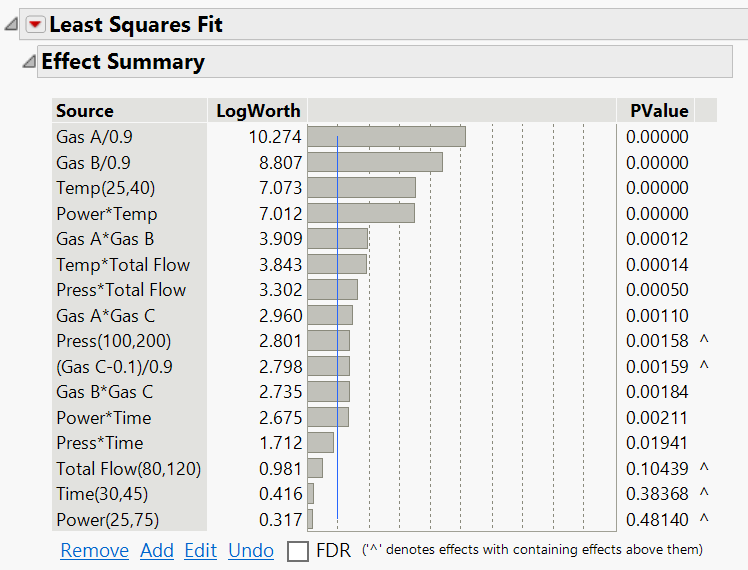
Task: Click the Edit link
Action: pos(200,551)
